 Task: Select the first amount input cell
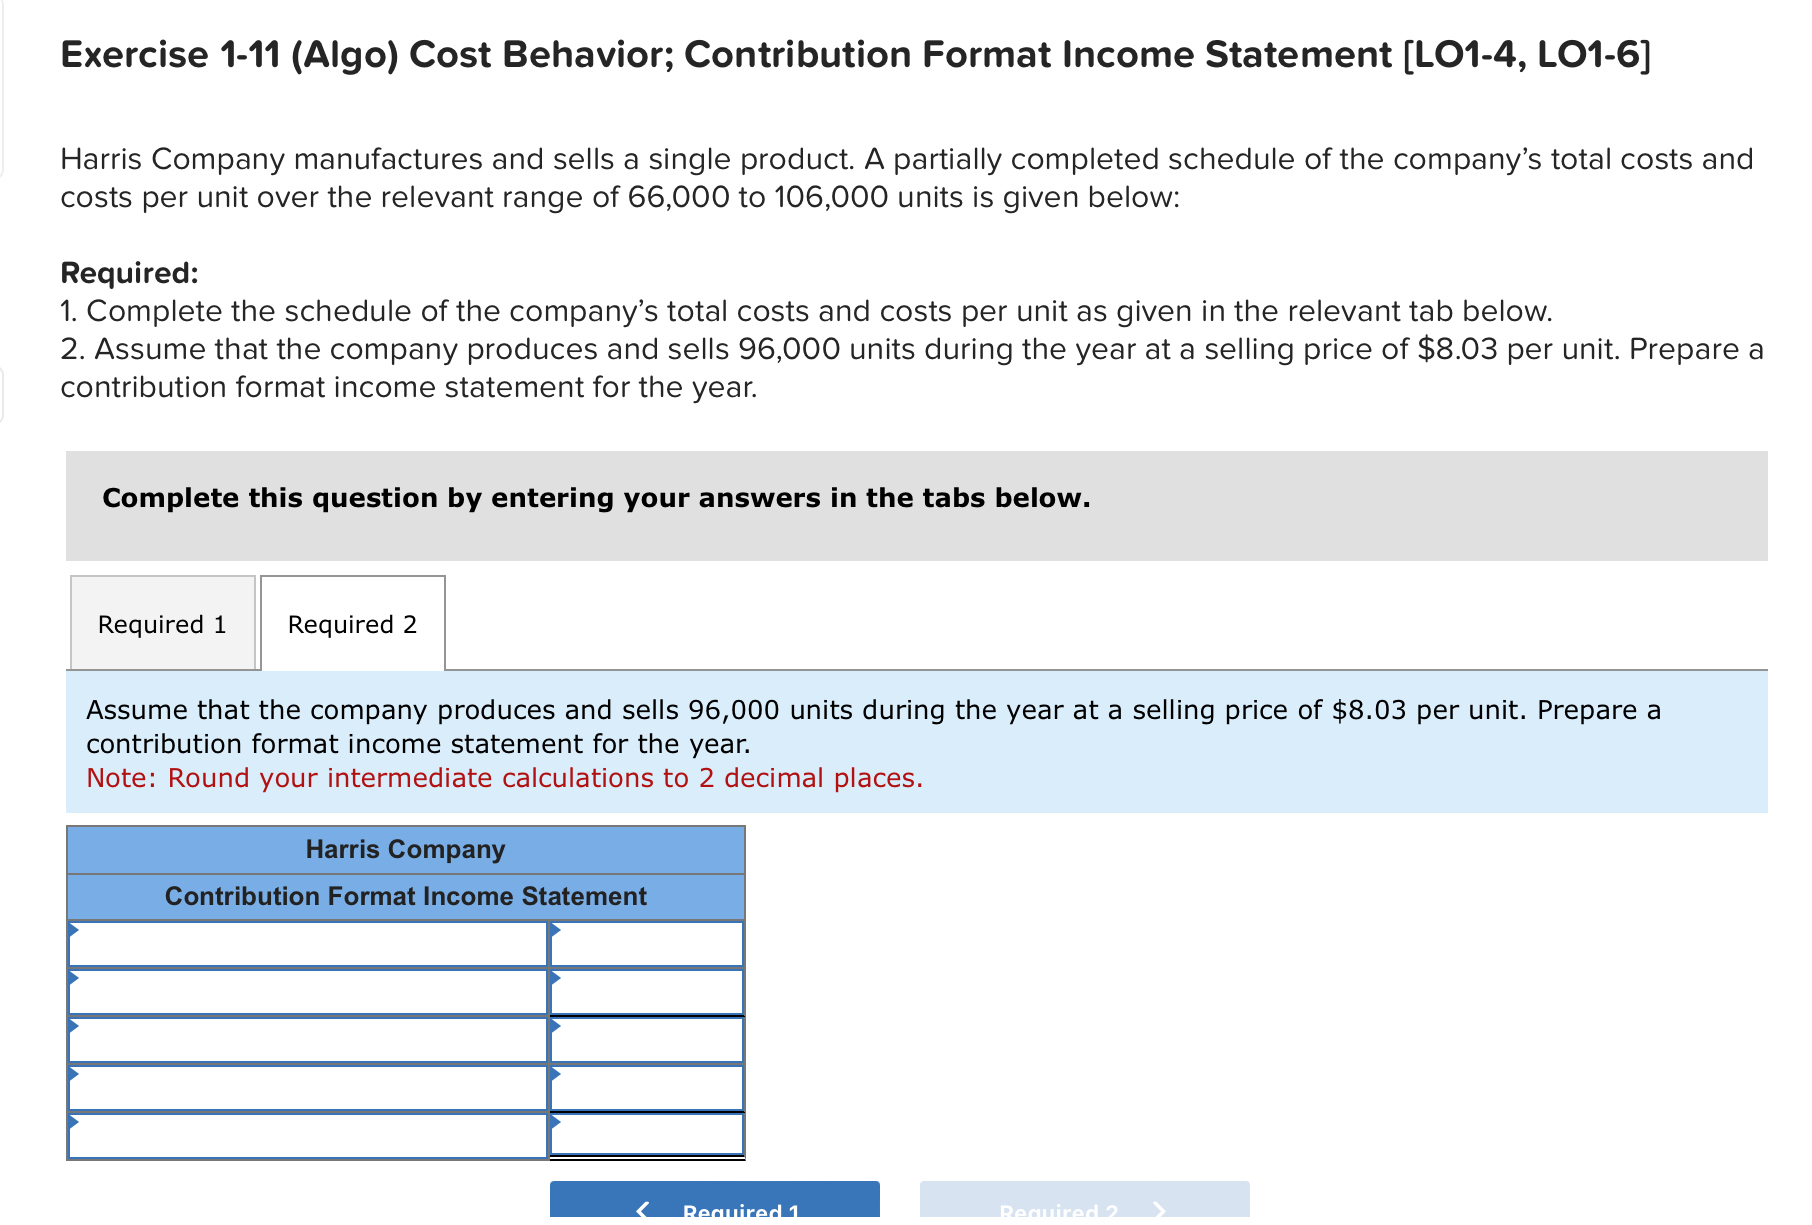coord(648,943)
